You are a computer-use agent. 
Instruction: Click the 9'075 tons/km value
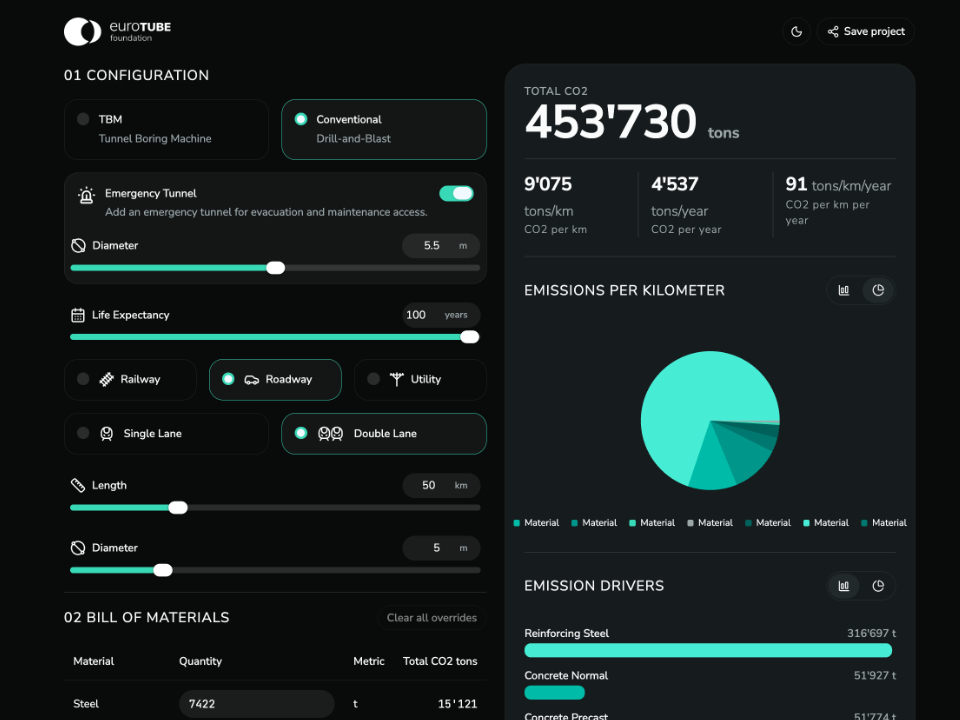pyautogui.click(x=548, y=184)
